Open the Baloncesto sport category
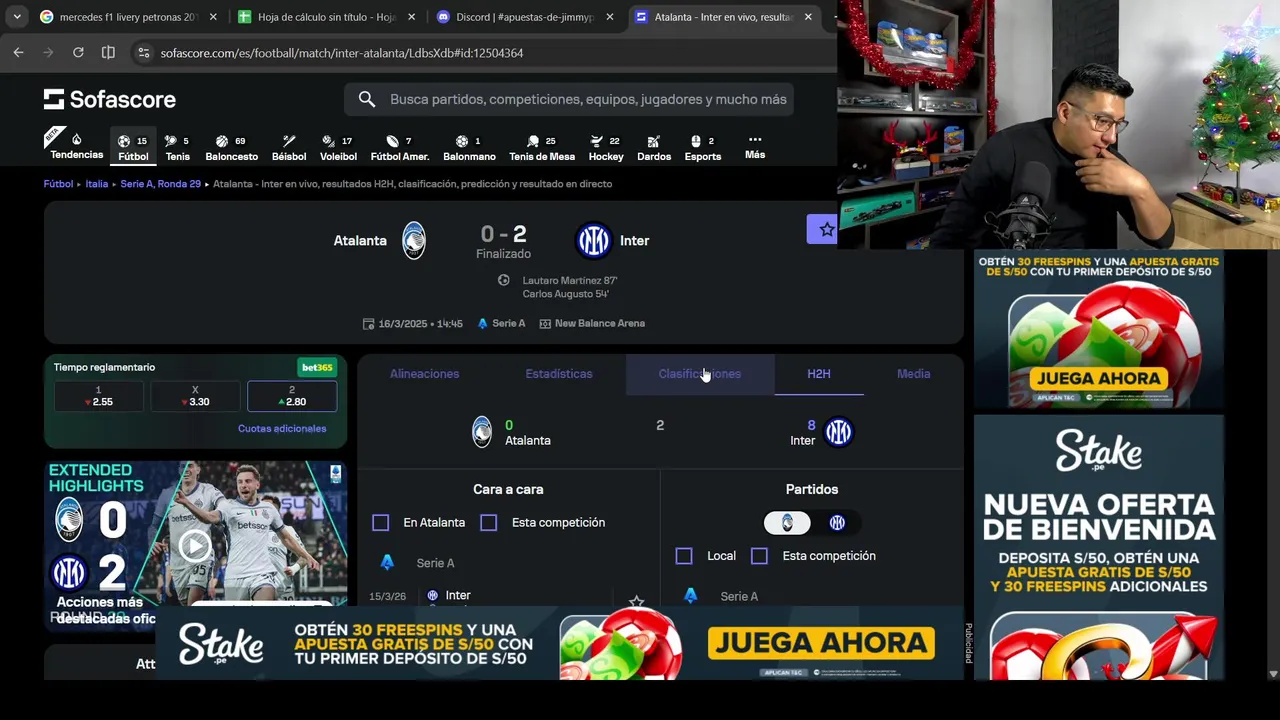This screenshot has width=1280, height=720. pyautogui.click(x=231, y=147)
